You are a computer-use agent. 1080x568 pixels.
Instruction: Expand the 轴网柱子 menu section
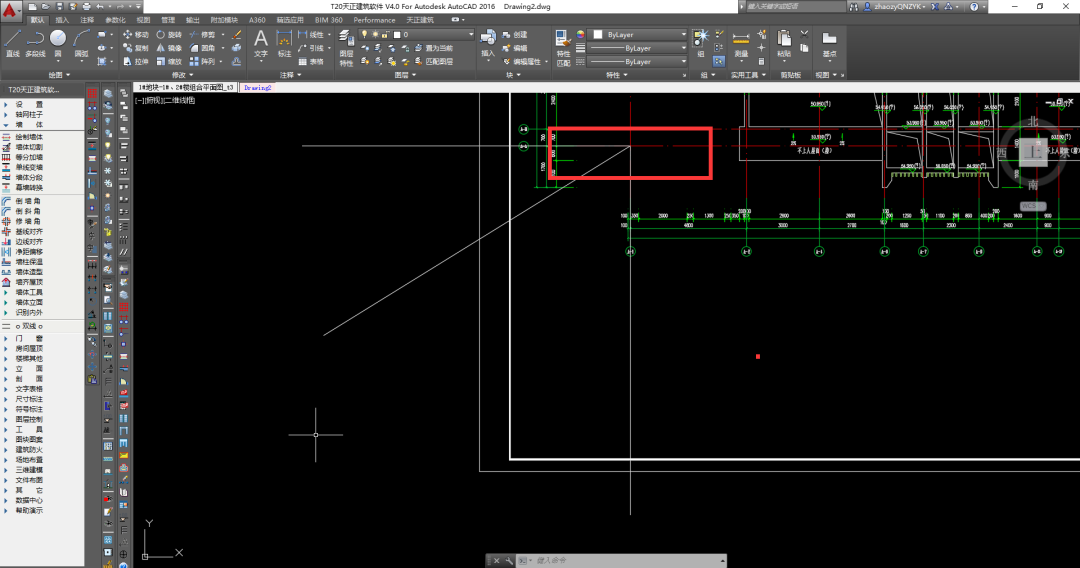coord(29,114)
